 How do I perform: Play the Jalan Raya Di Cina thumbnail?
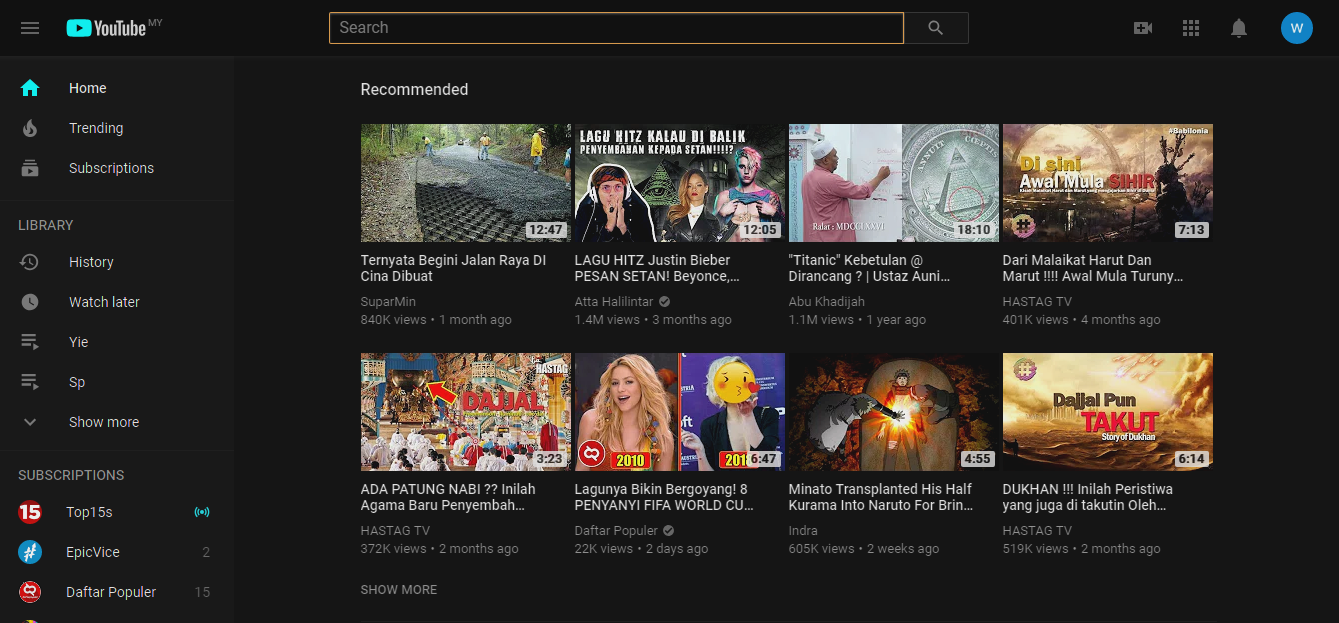coord(466,183)
